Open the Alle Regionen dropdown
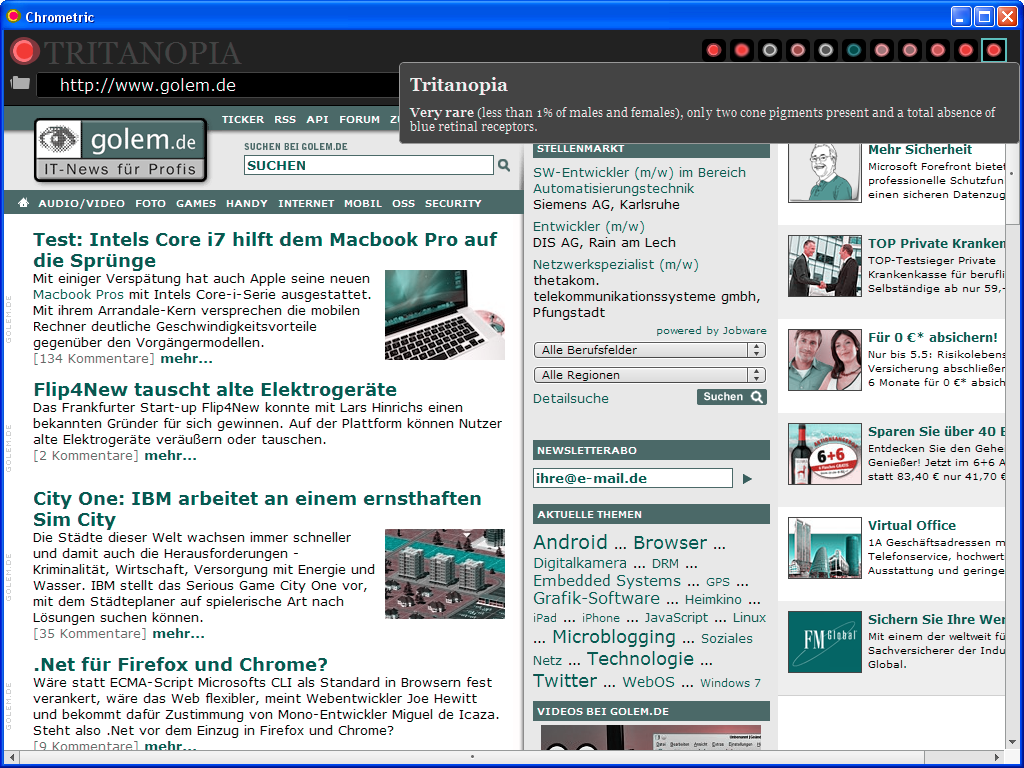 click(650, 375)
